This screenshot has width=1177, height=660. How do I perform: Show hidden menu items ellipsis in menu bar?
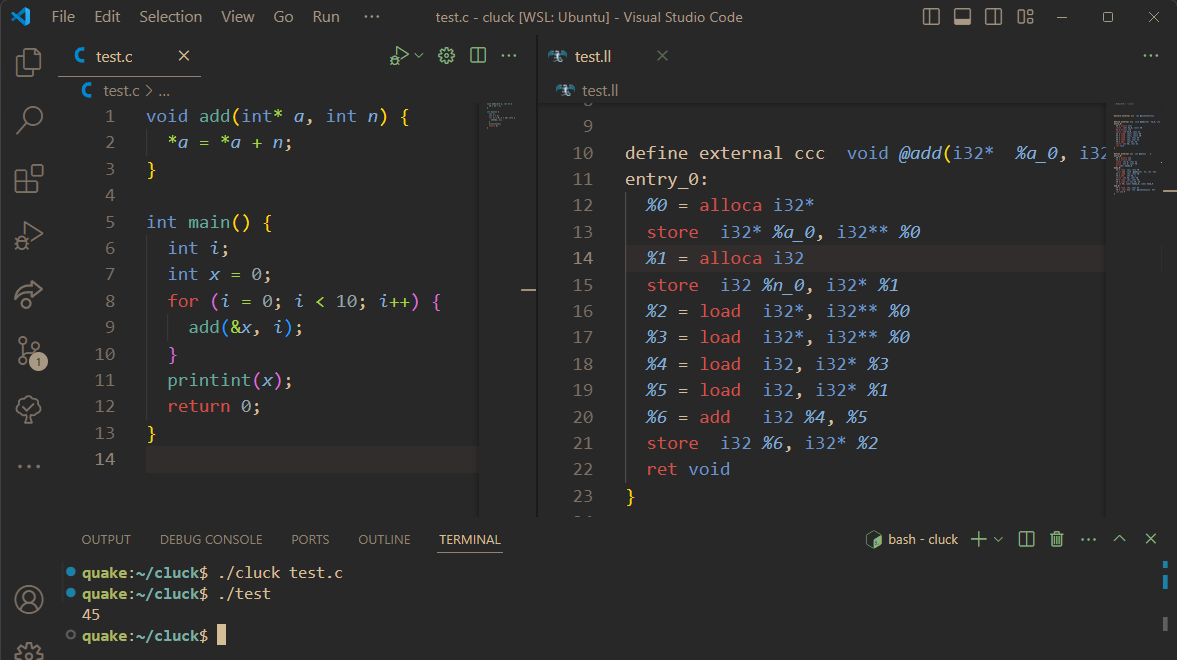pyautogui.click(x=372, y=17)
